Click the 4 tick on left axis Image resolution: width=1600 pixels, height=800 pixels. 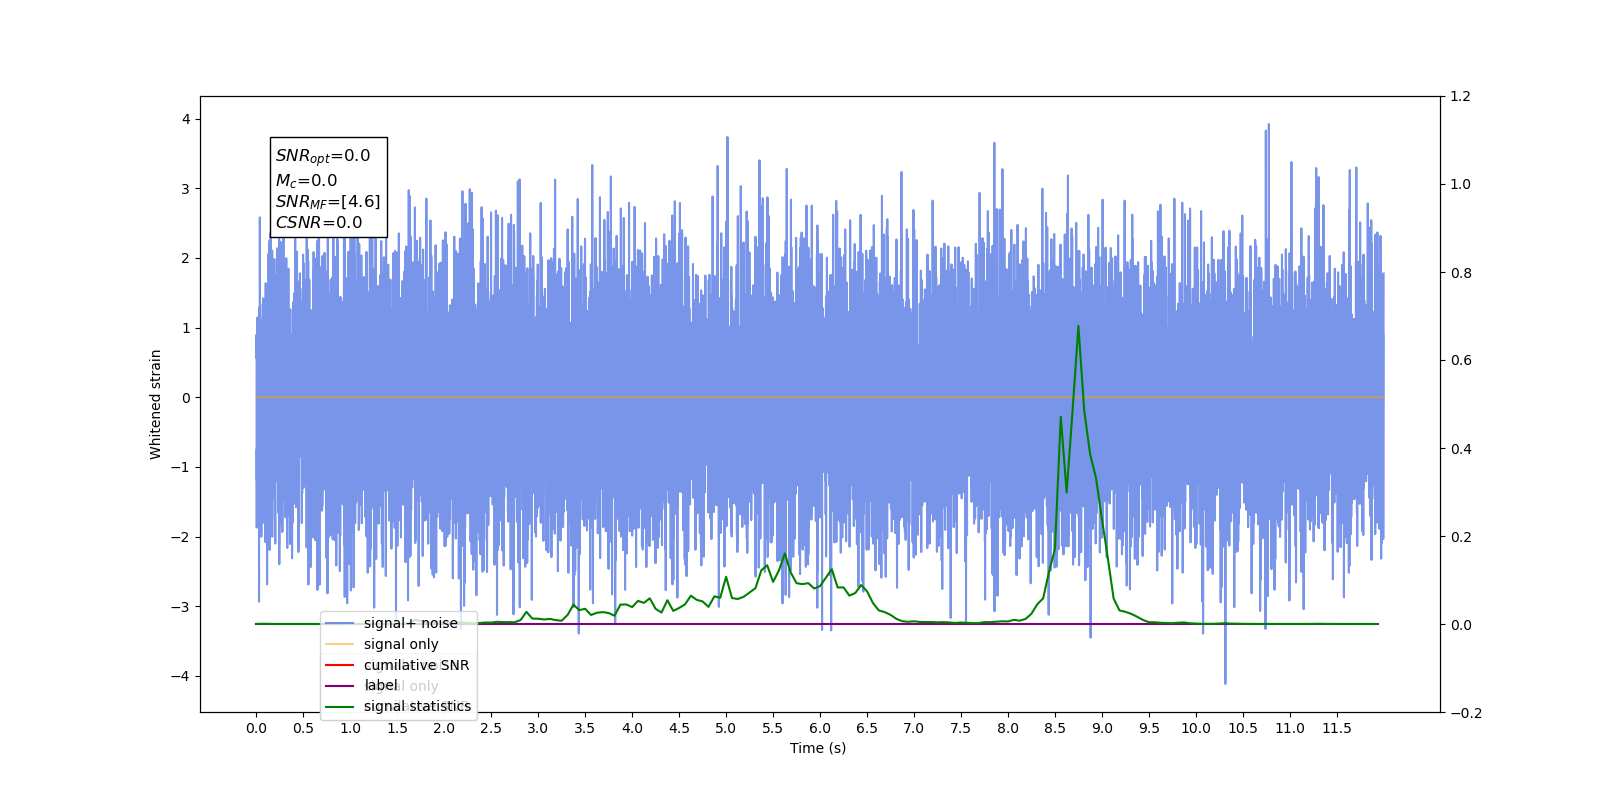click(x=186, y=119)
